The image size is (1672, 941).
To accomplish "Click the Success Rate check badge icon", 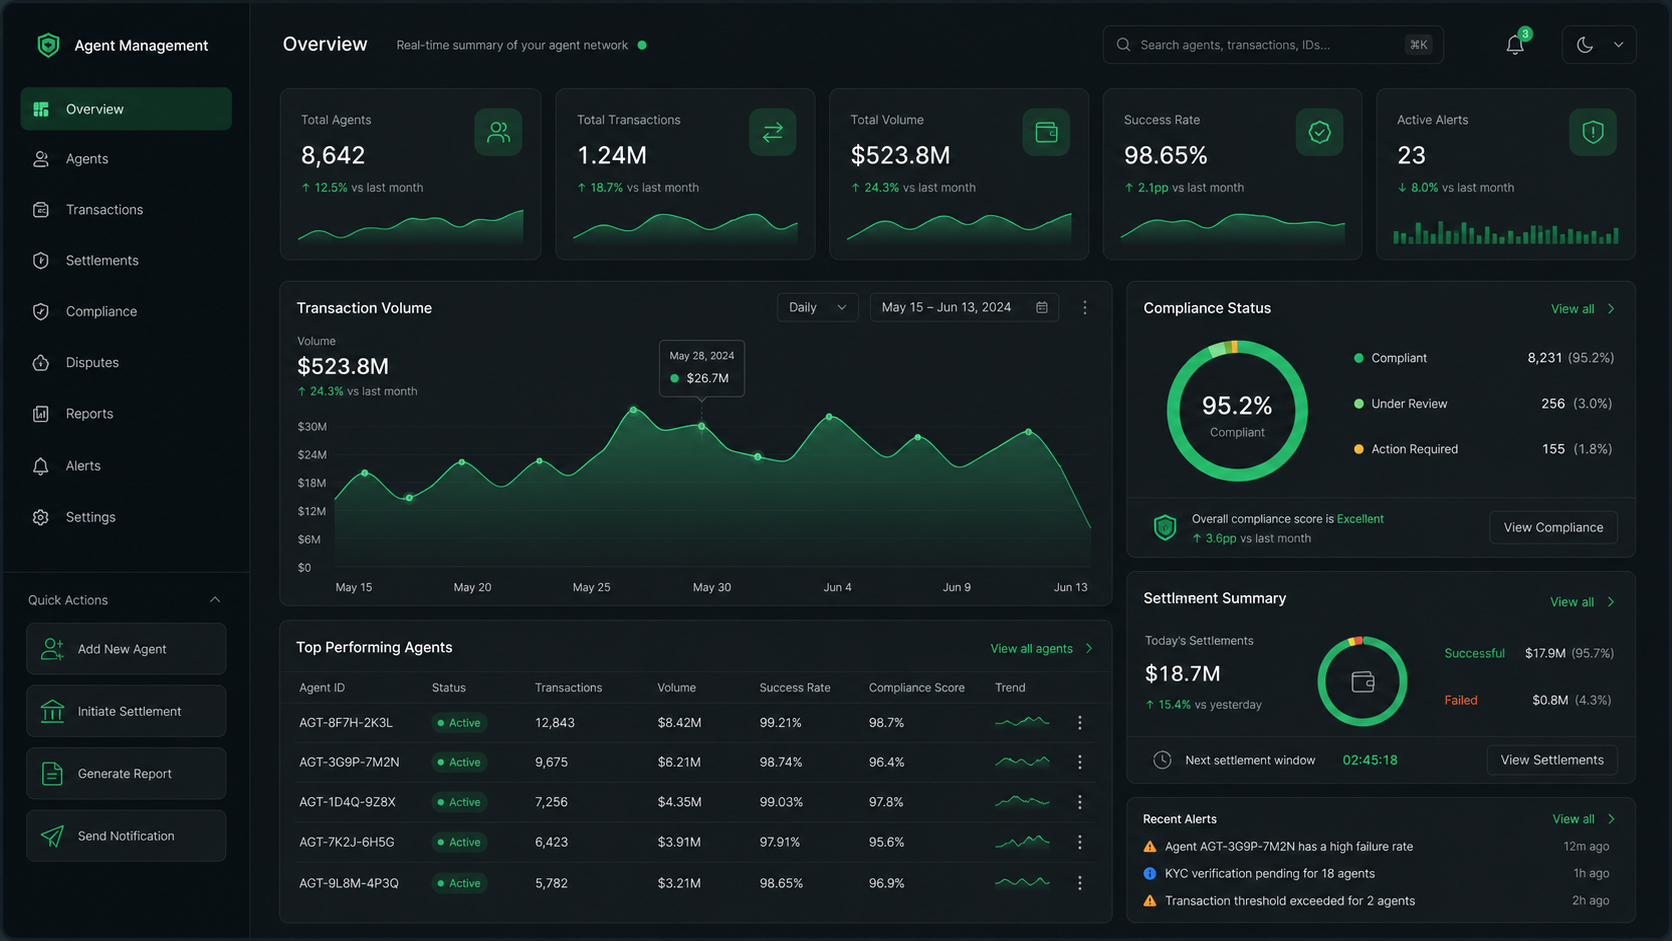I will tap(1319, 132).
